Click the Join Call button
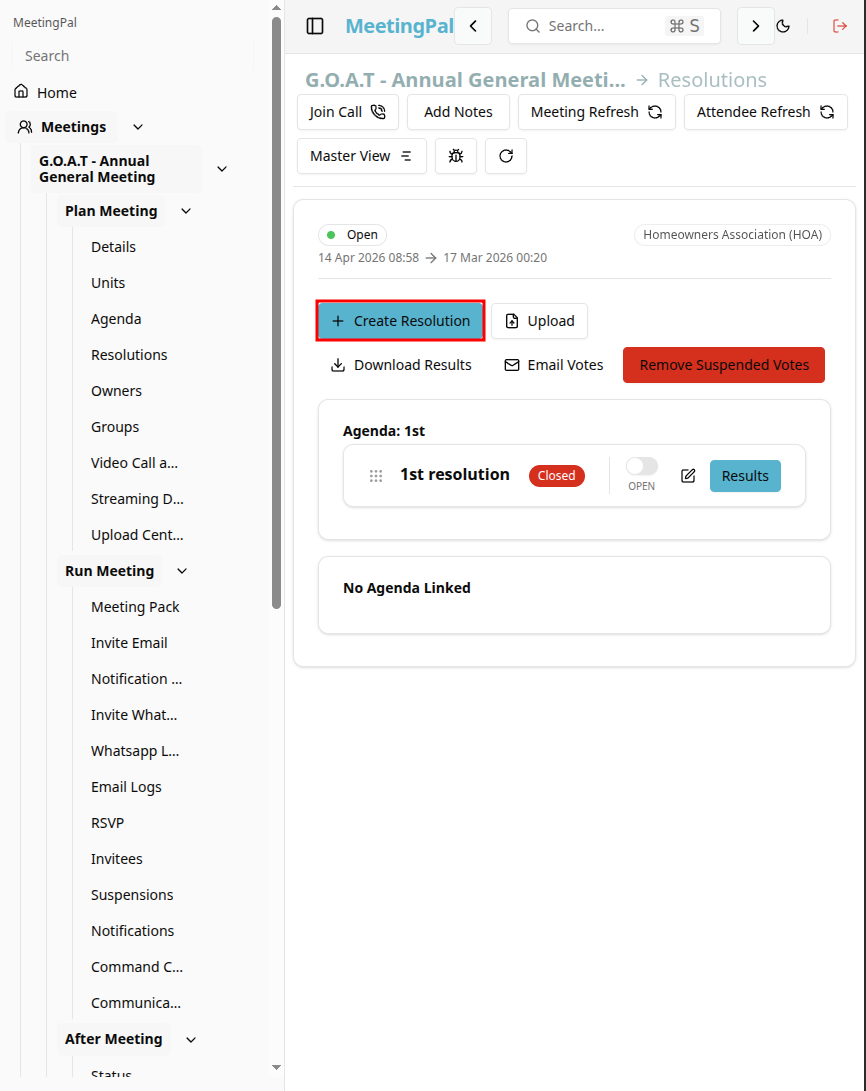The image size is (866, 1091). (348, 112)
